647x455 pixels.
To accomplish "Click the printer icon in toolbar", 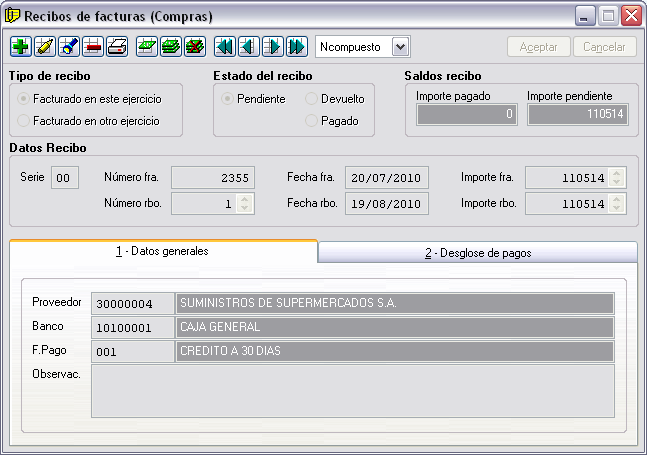I will (x=117, y=47).
